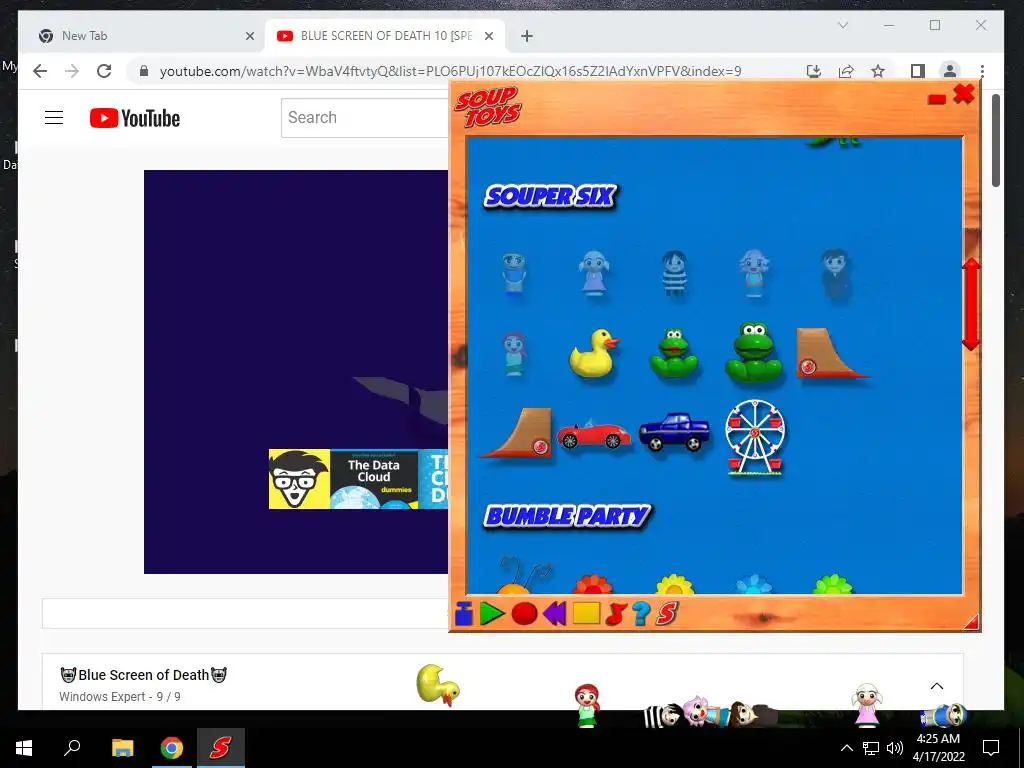The width and height of the screenshot is (1024, 768).
Task: Click the Windows Expert channel name
Action: point(102,697)
